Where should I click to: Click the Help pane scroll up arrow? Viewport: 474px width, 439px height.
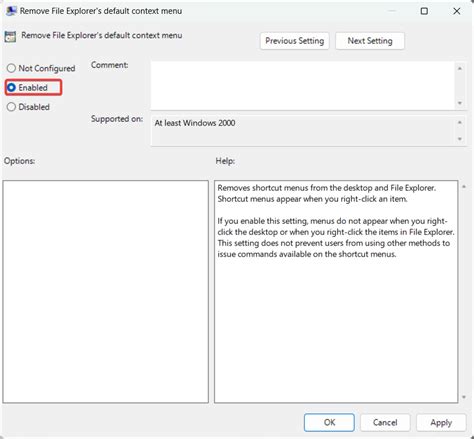coord(464,187)
